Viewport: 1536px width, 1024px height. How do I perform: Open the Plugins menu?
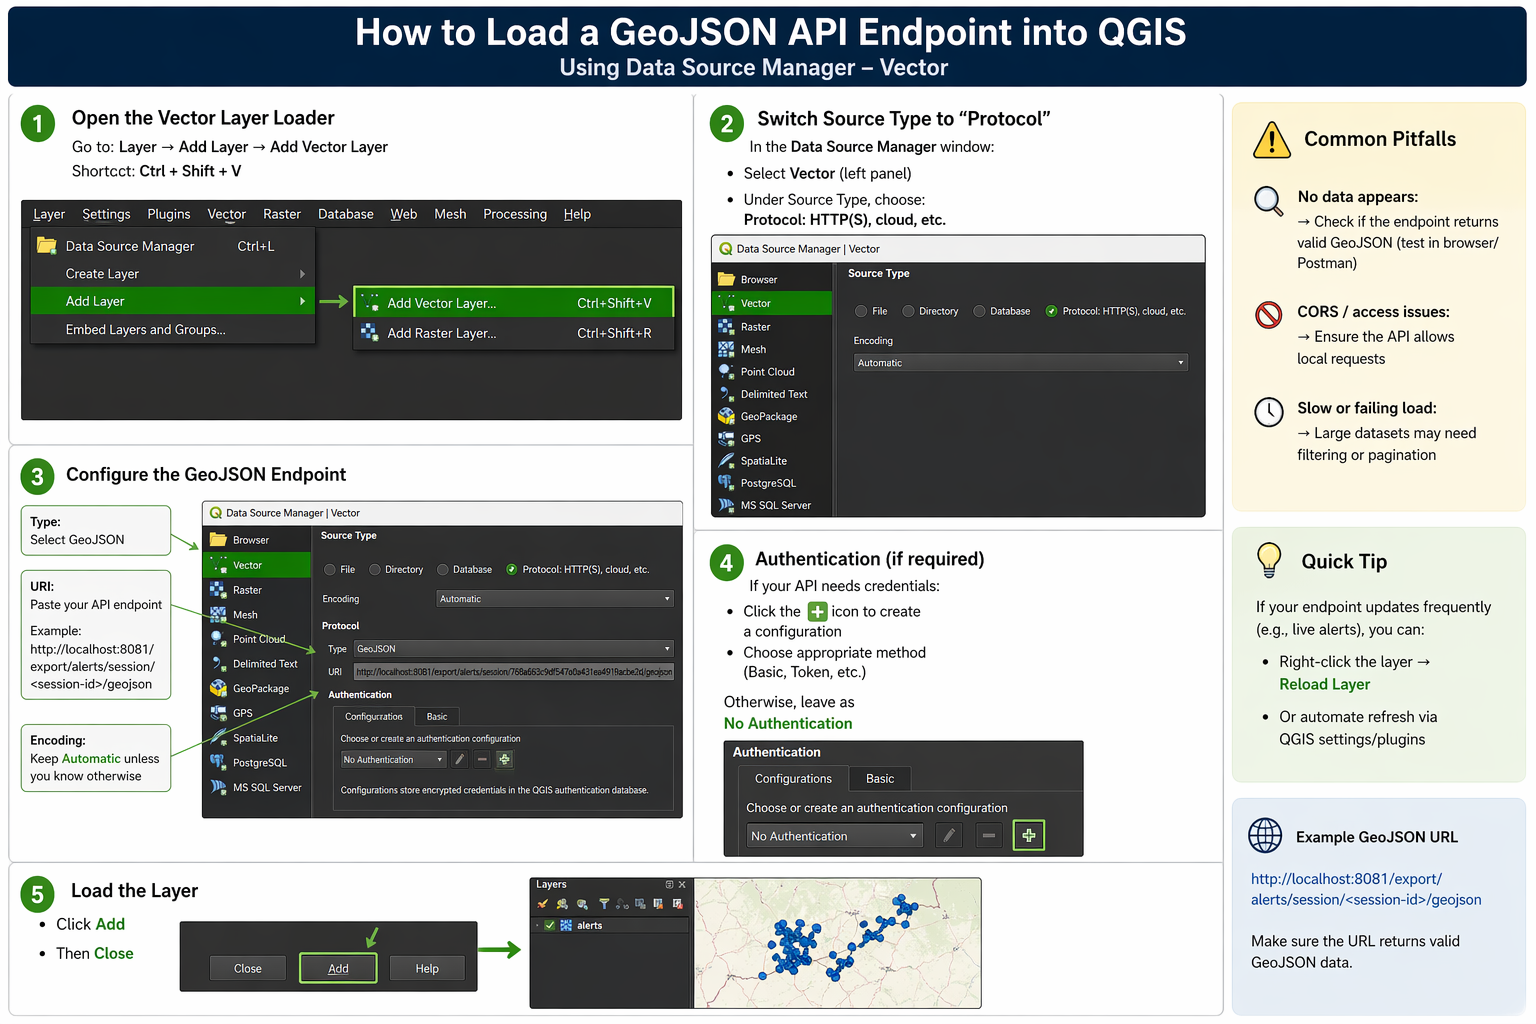coord(169,214)
